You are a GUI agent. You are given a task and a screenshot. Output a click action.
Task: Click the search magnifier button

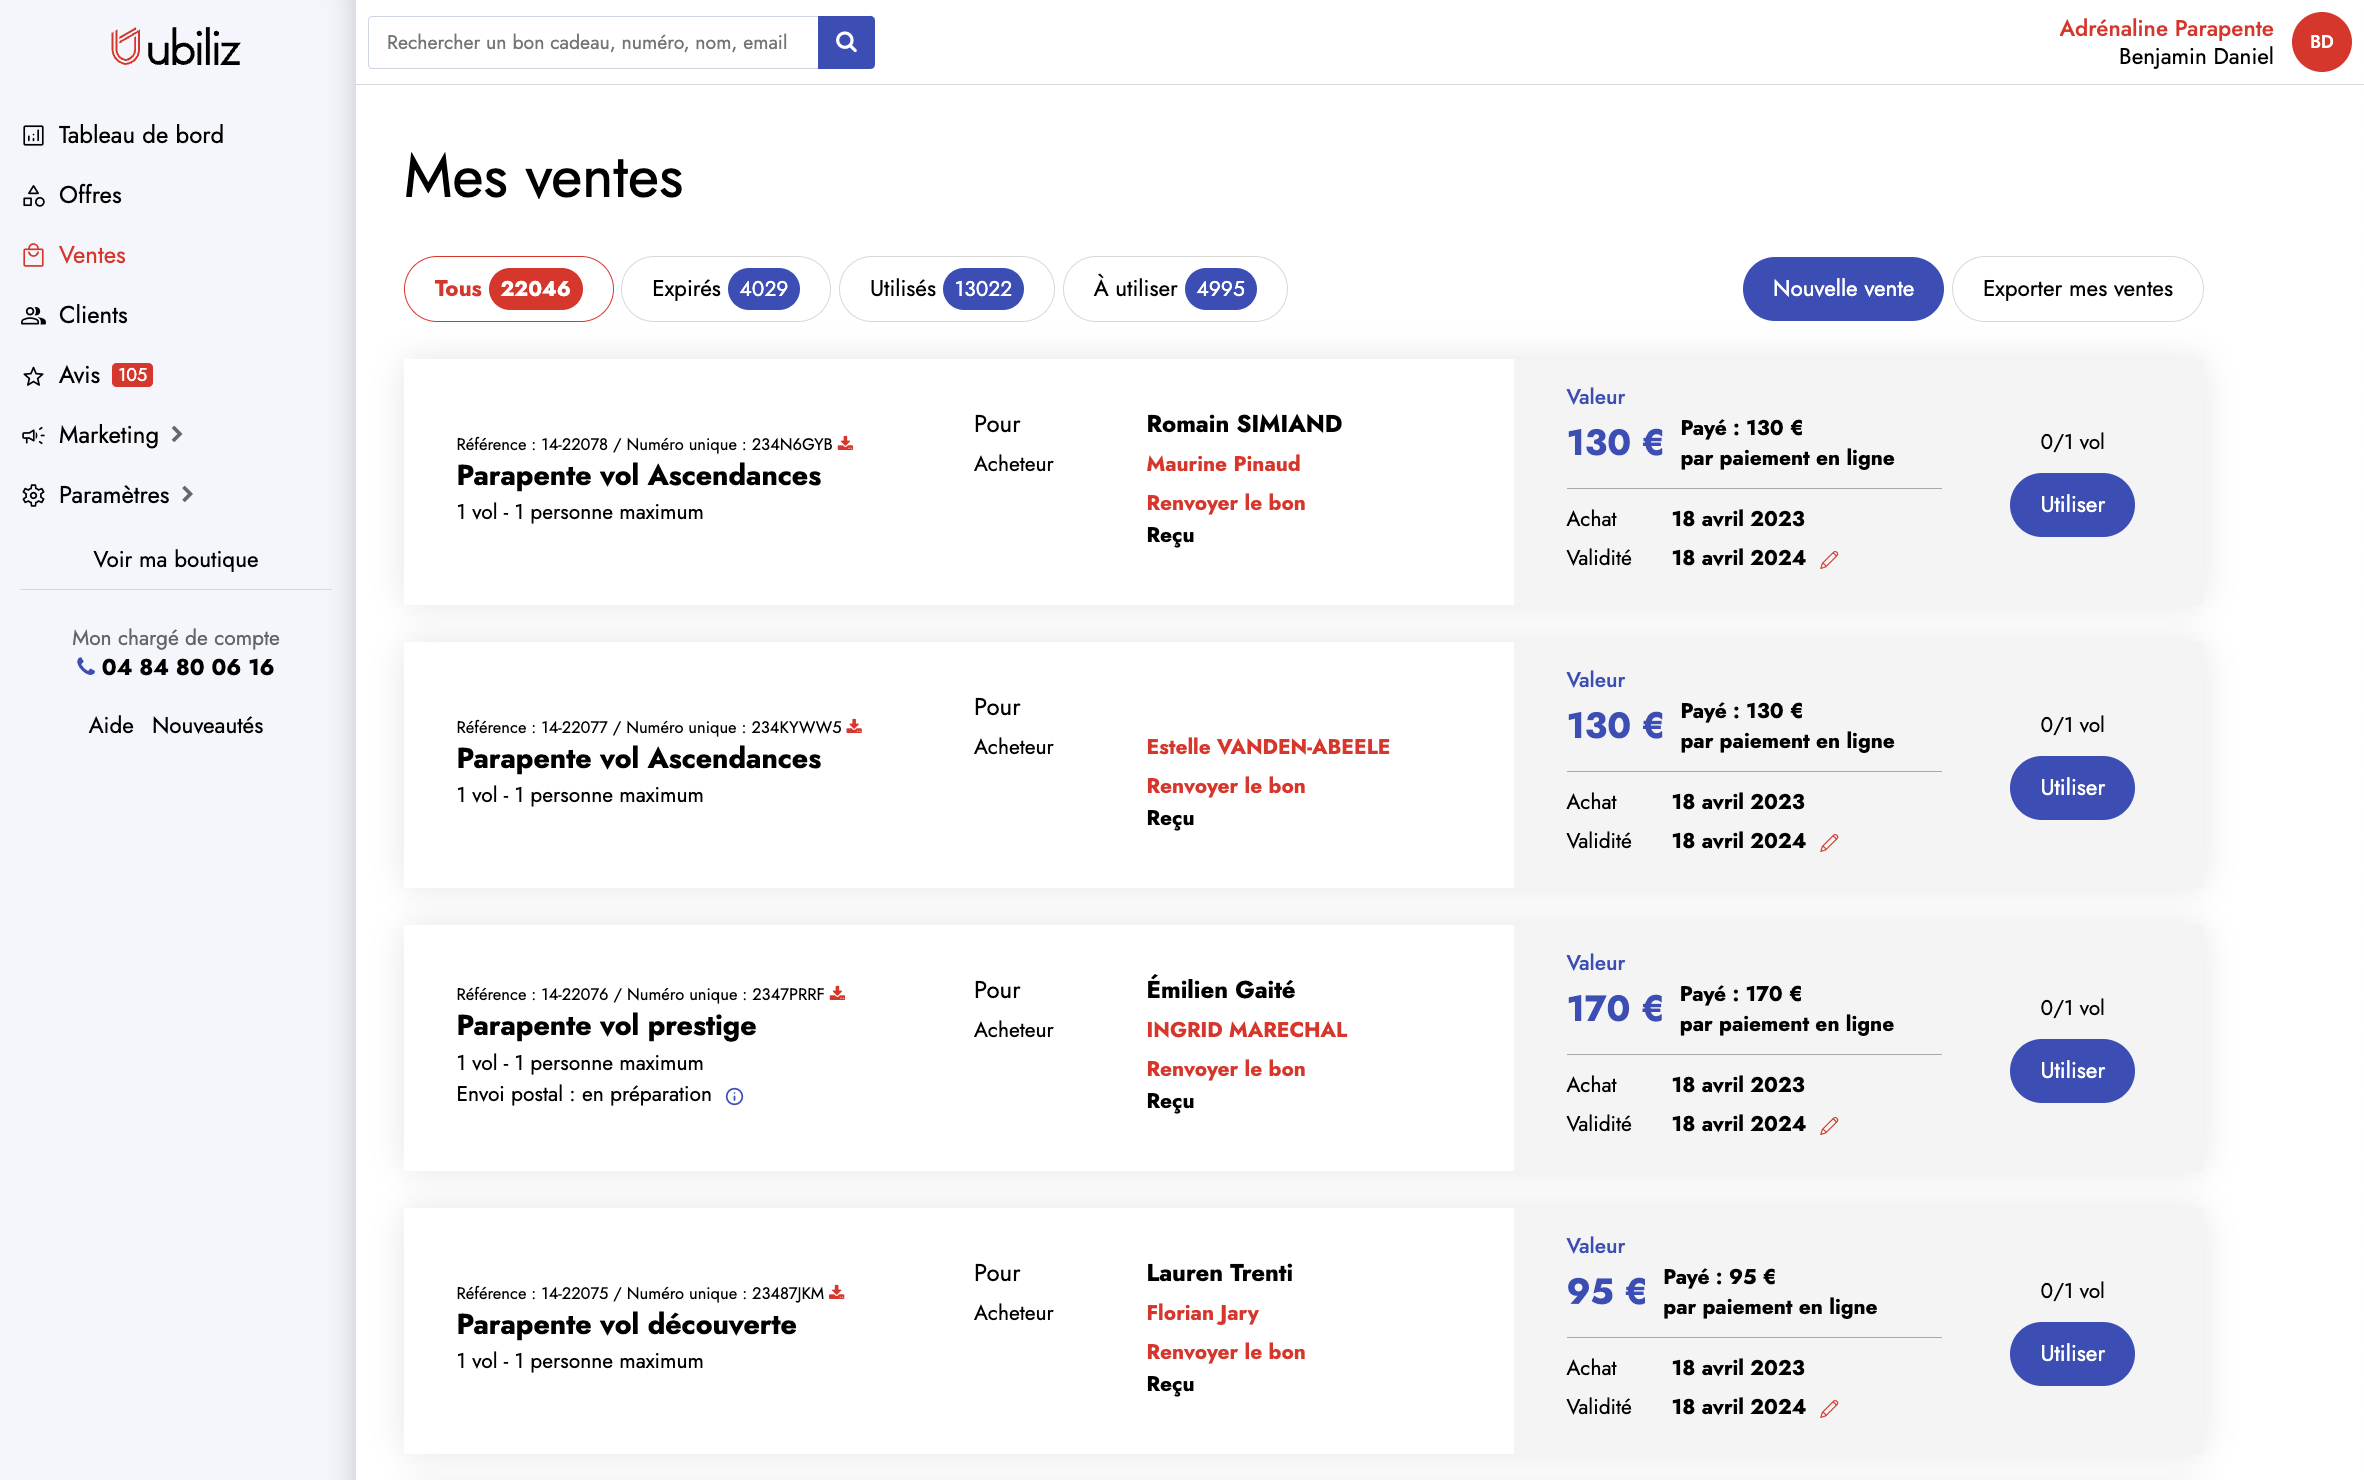coord(845,42)
